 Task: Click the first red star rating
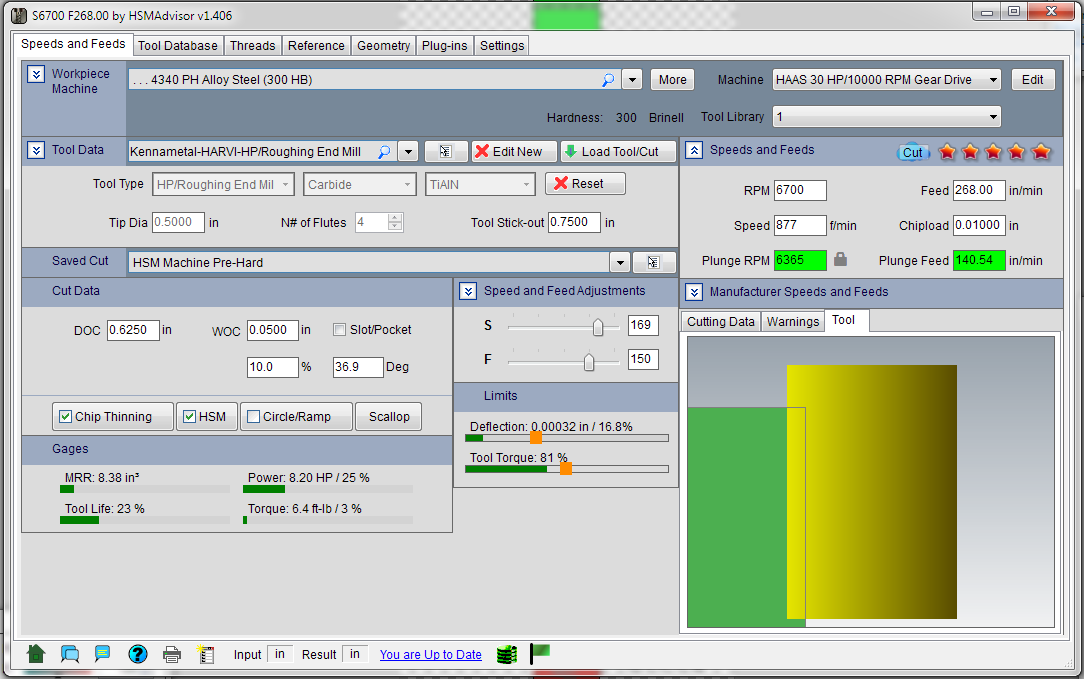(947, 151)
